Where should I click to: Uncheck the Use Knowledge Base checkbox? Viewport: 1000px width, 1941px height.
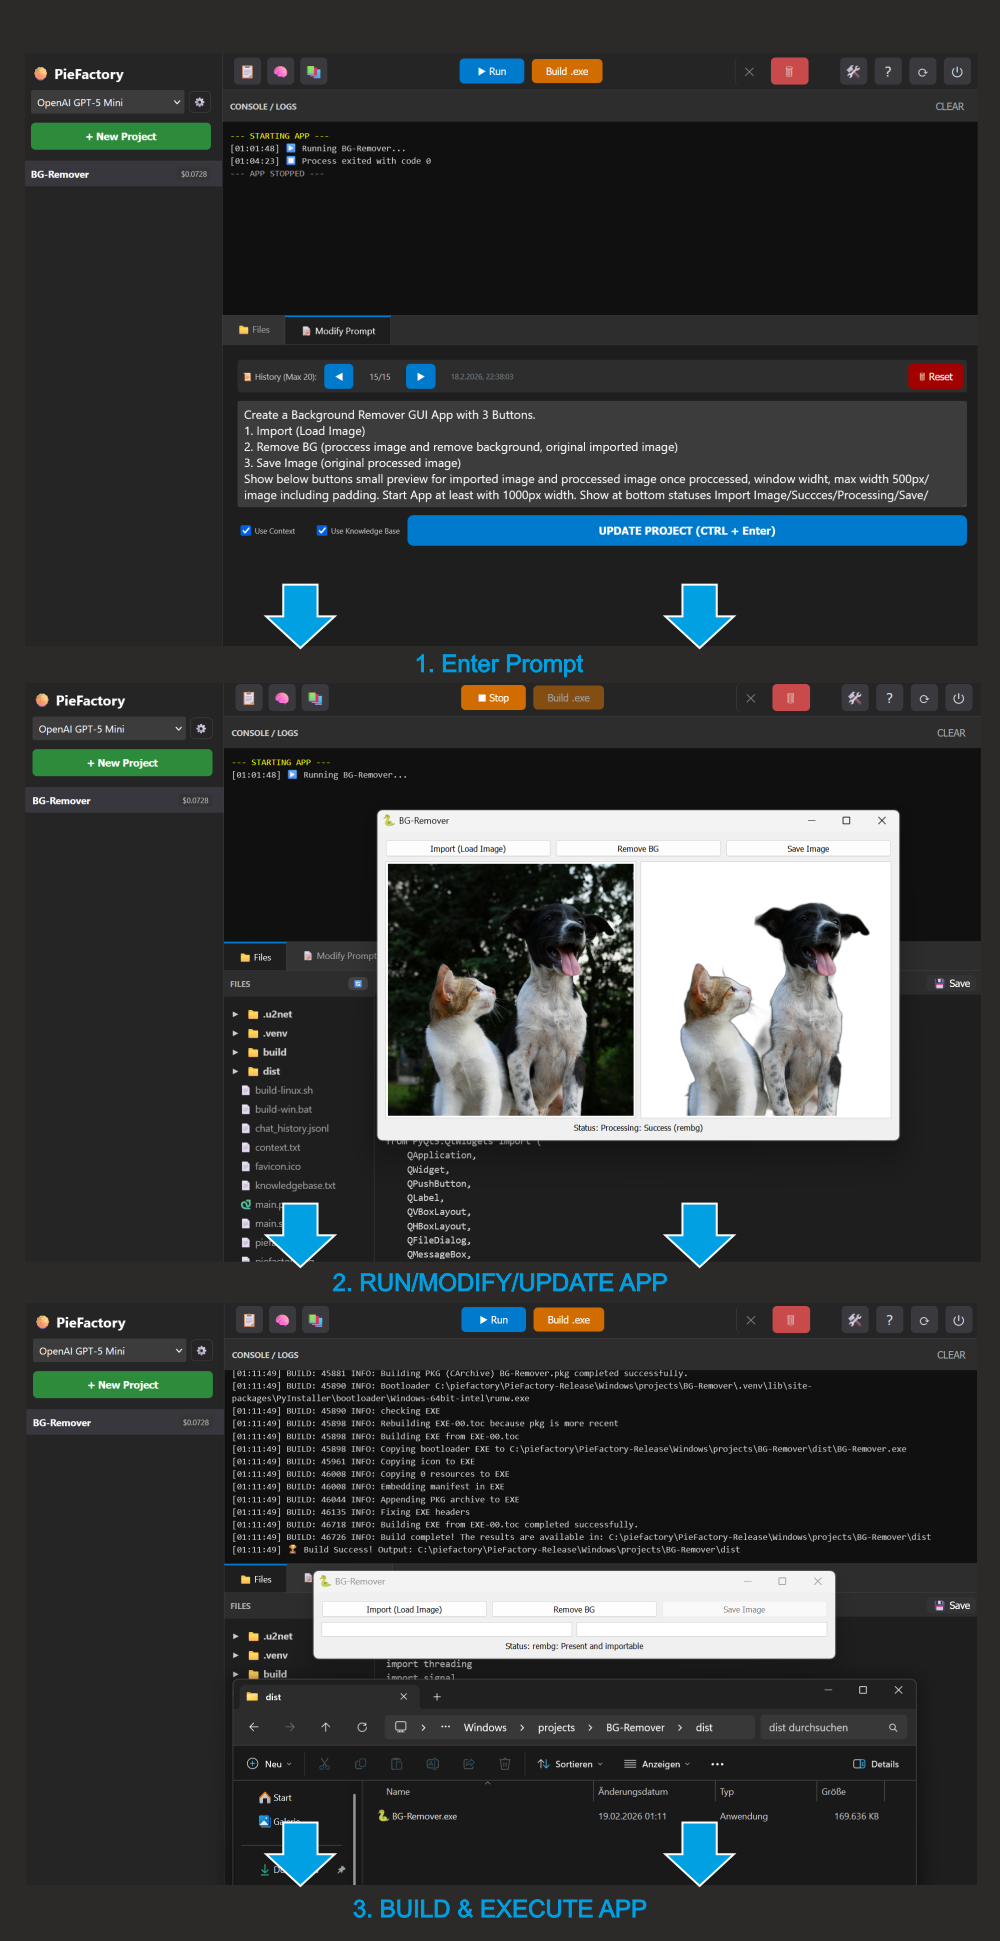322,531
